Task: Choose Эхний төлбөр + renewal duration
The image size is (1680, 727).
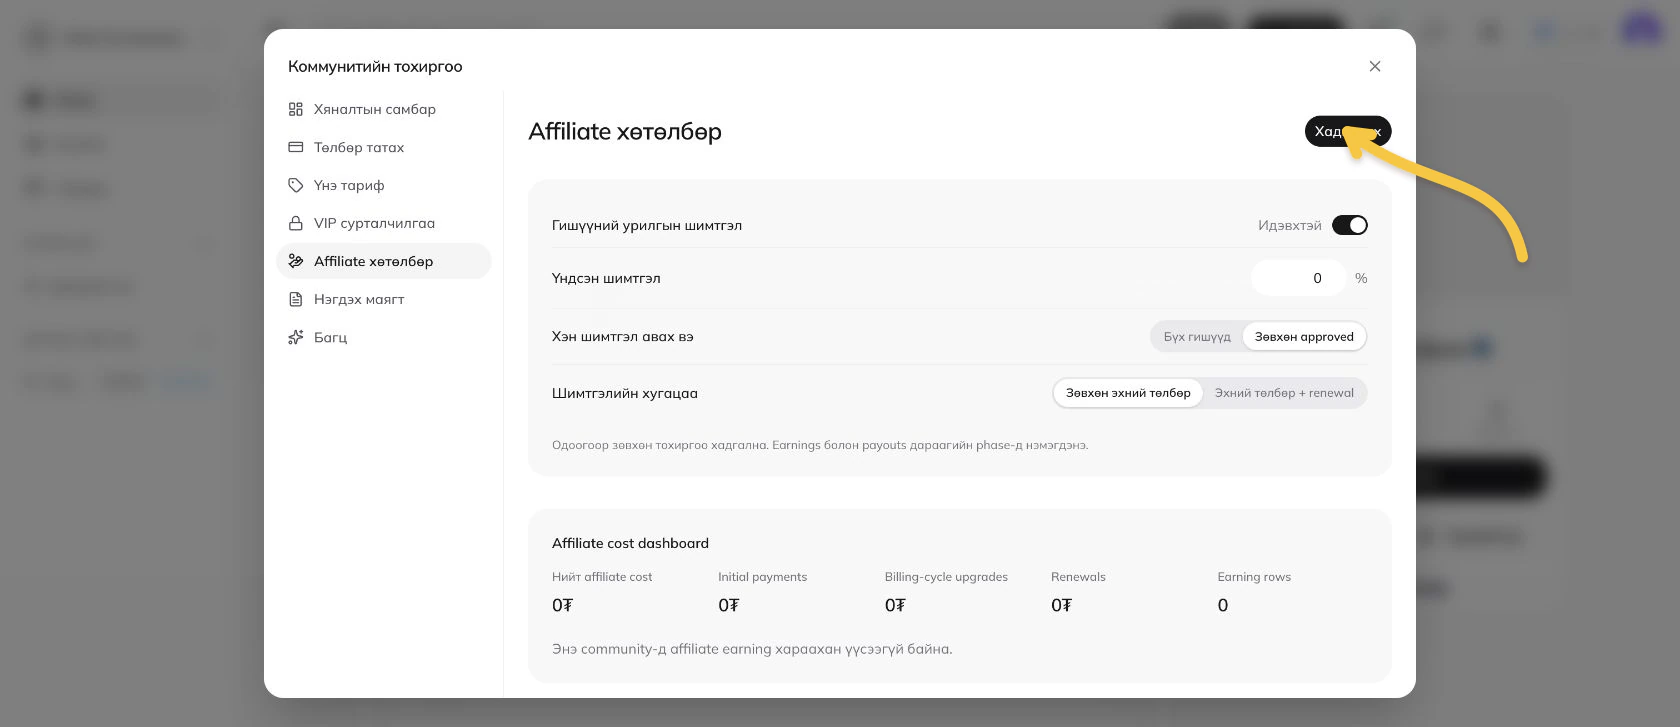Action: [1284, 393]
